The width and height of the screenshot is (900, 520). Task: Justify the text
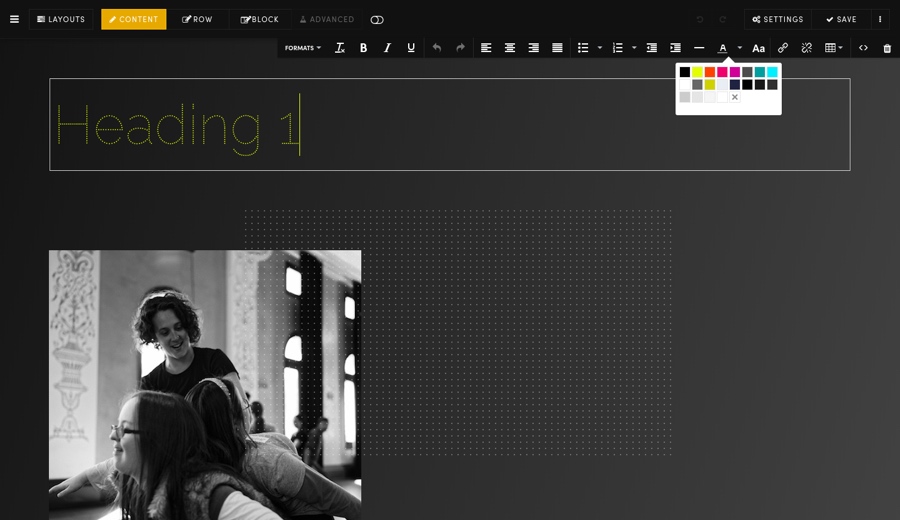coord(557,48)
